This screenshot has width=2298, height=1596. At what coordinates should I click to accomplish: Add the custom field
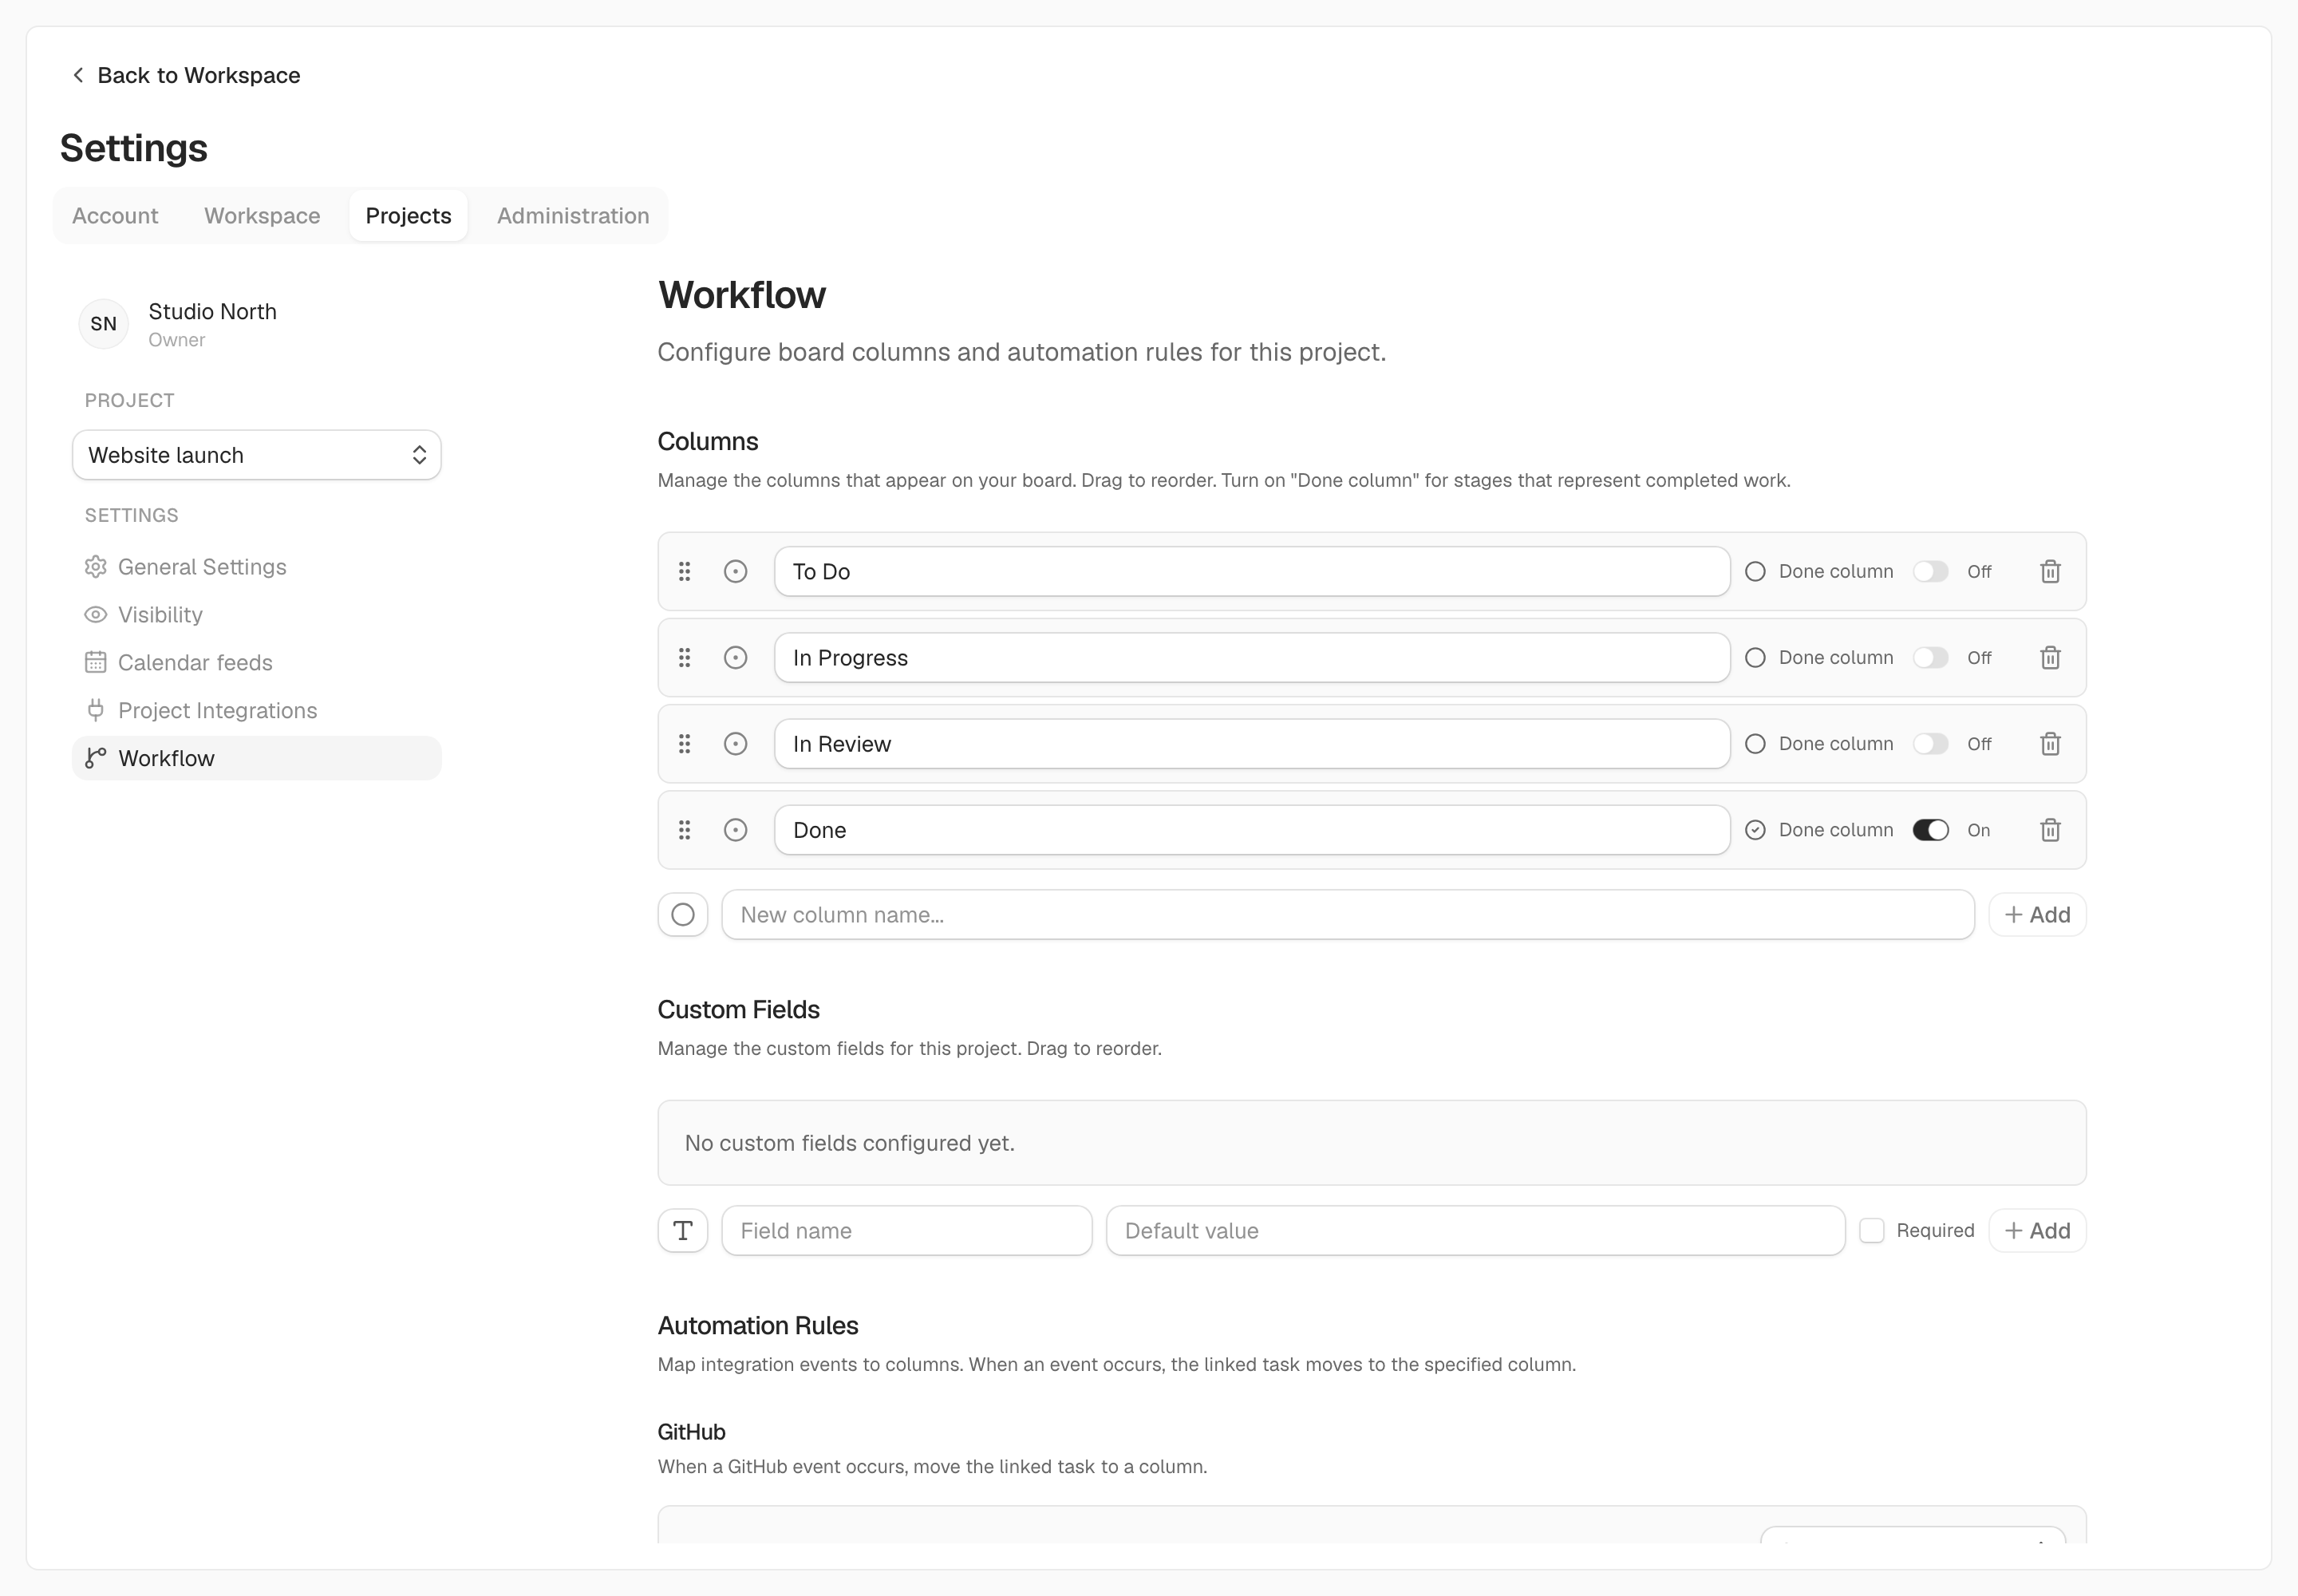click(2037, 1230)
